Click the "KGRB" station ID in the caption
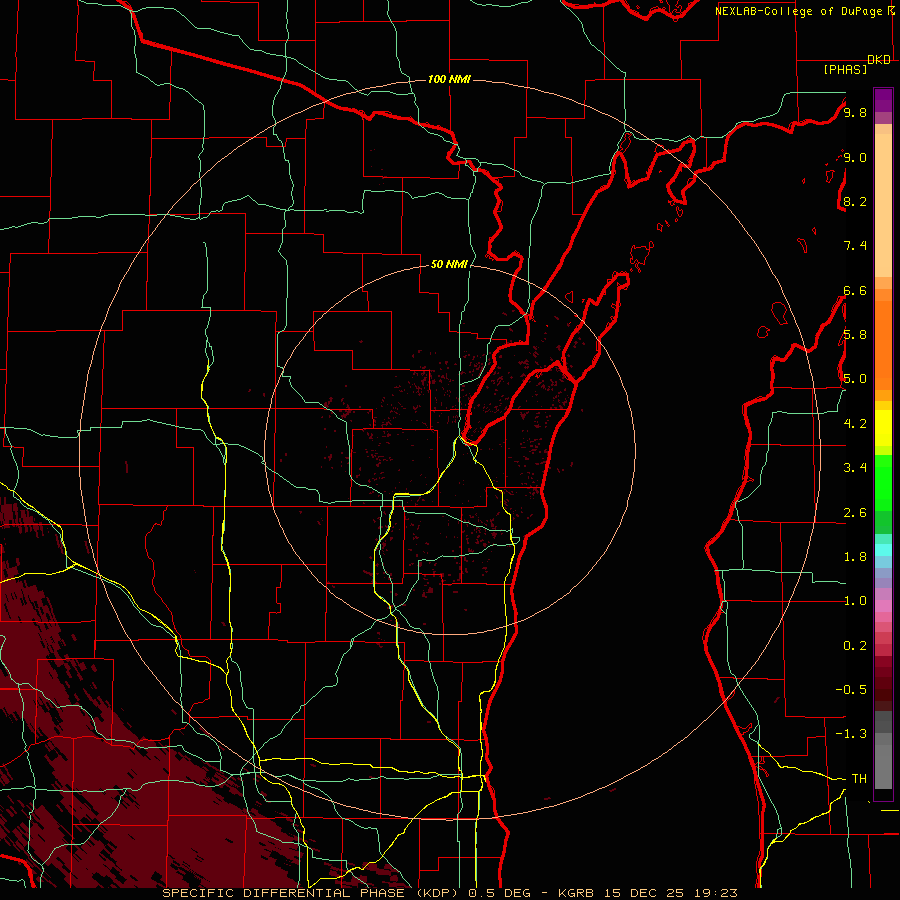This screenshot has width=900, height=900. point(577,893)
